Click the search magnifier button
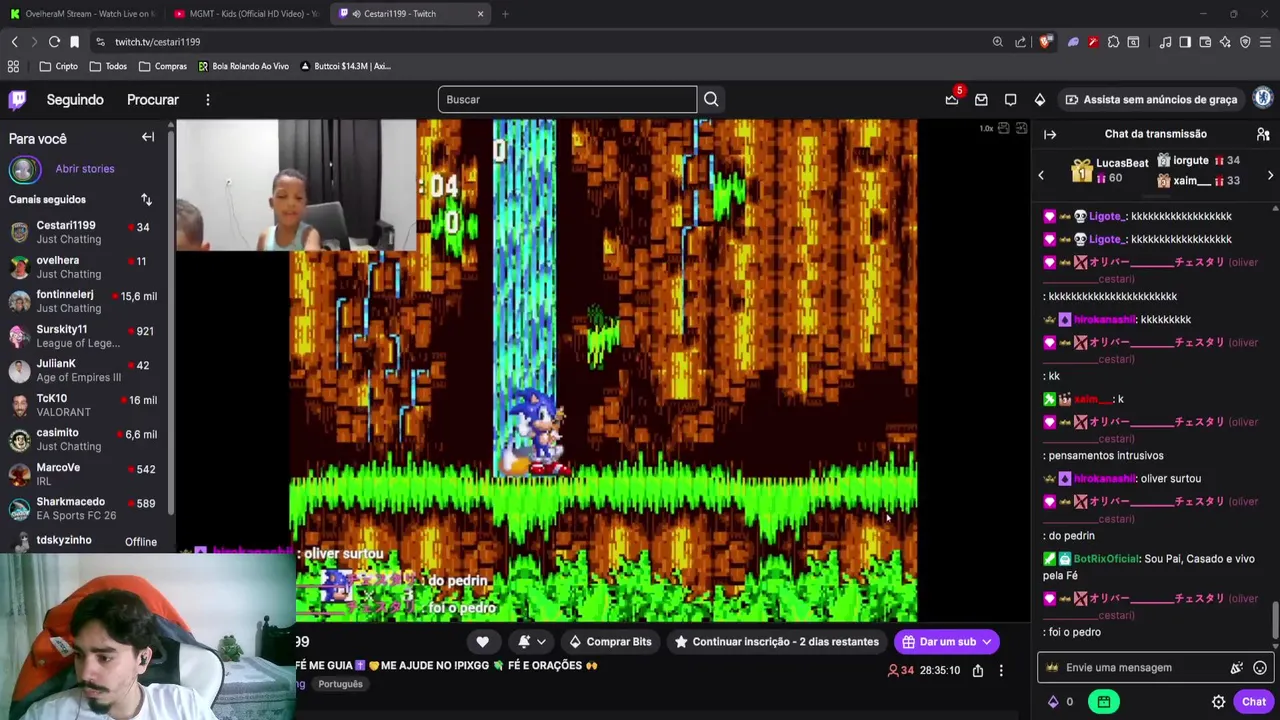Screen dimensions: 1280x720 point(711,99)
